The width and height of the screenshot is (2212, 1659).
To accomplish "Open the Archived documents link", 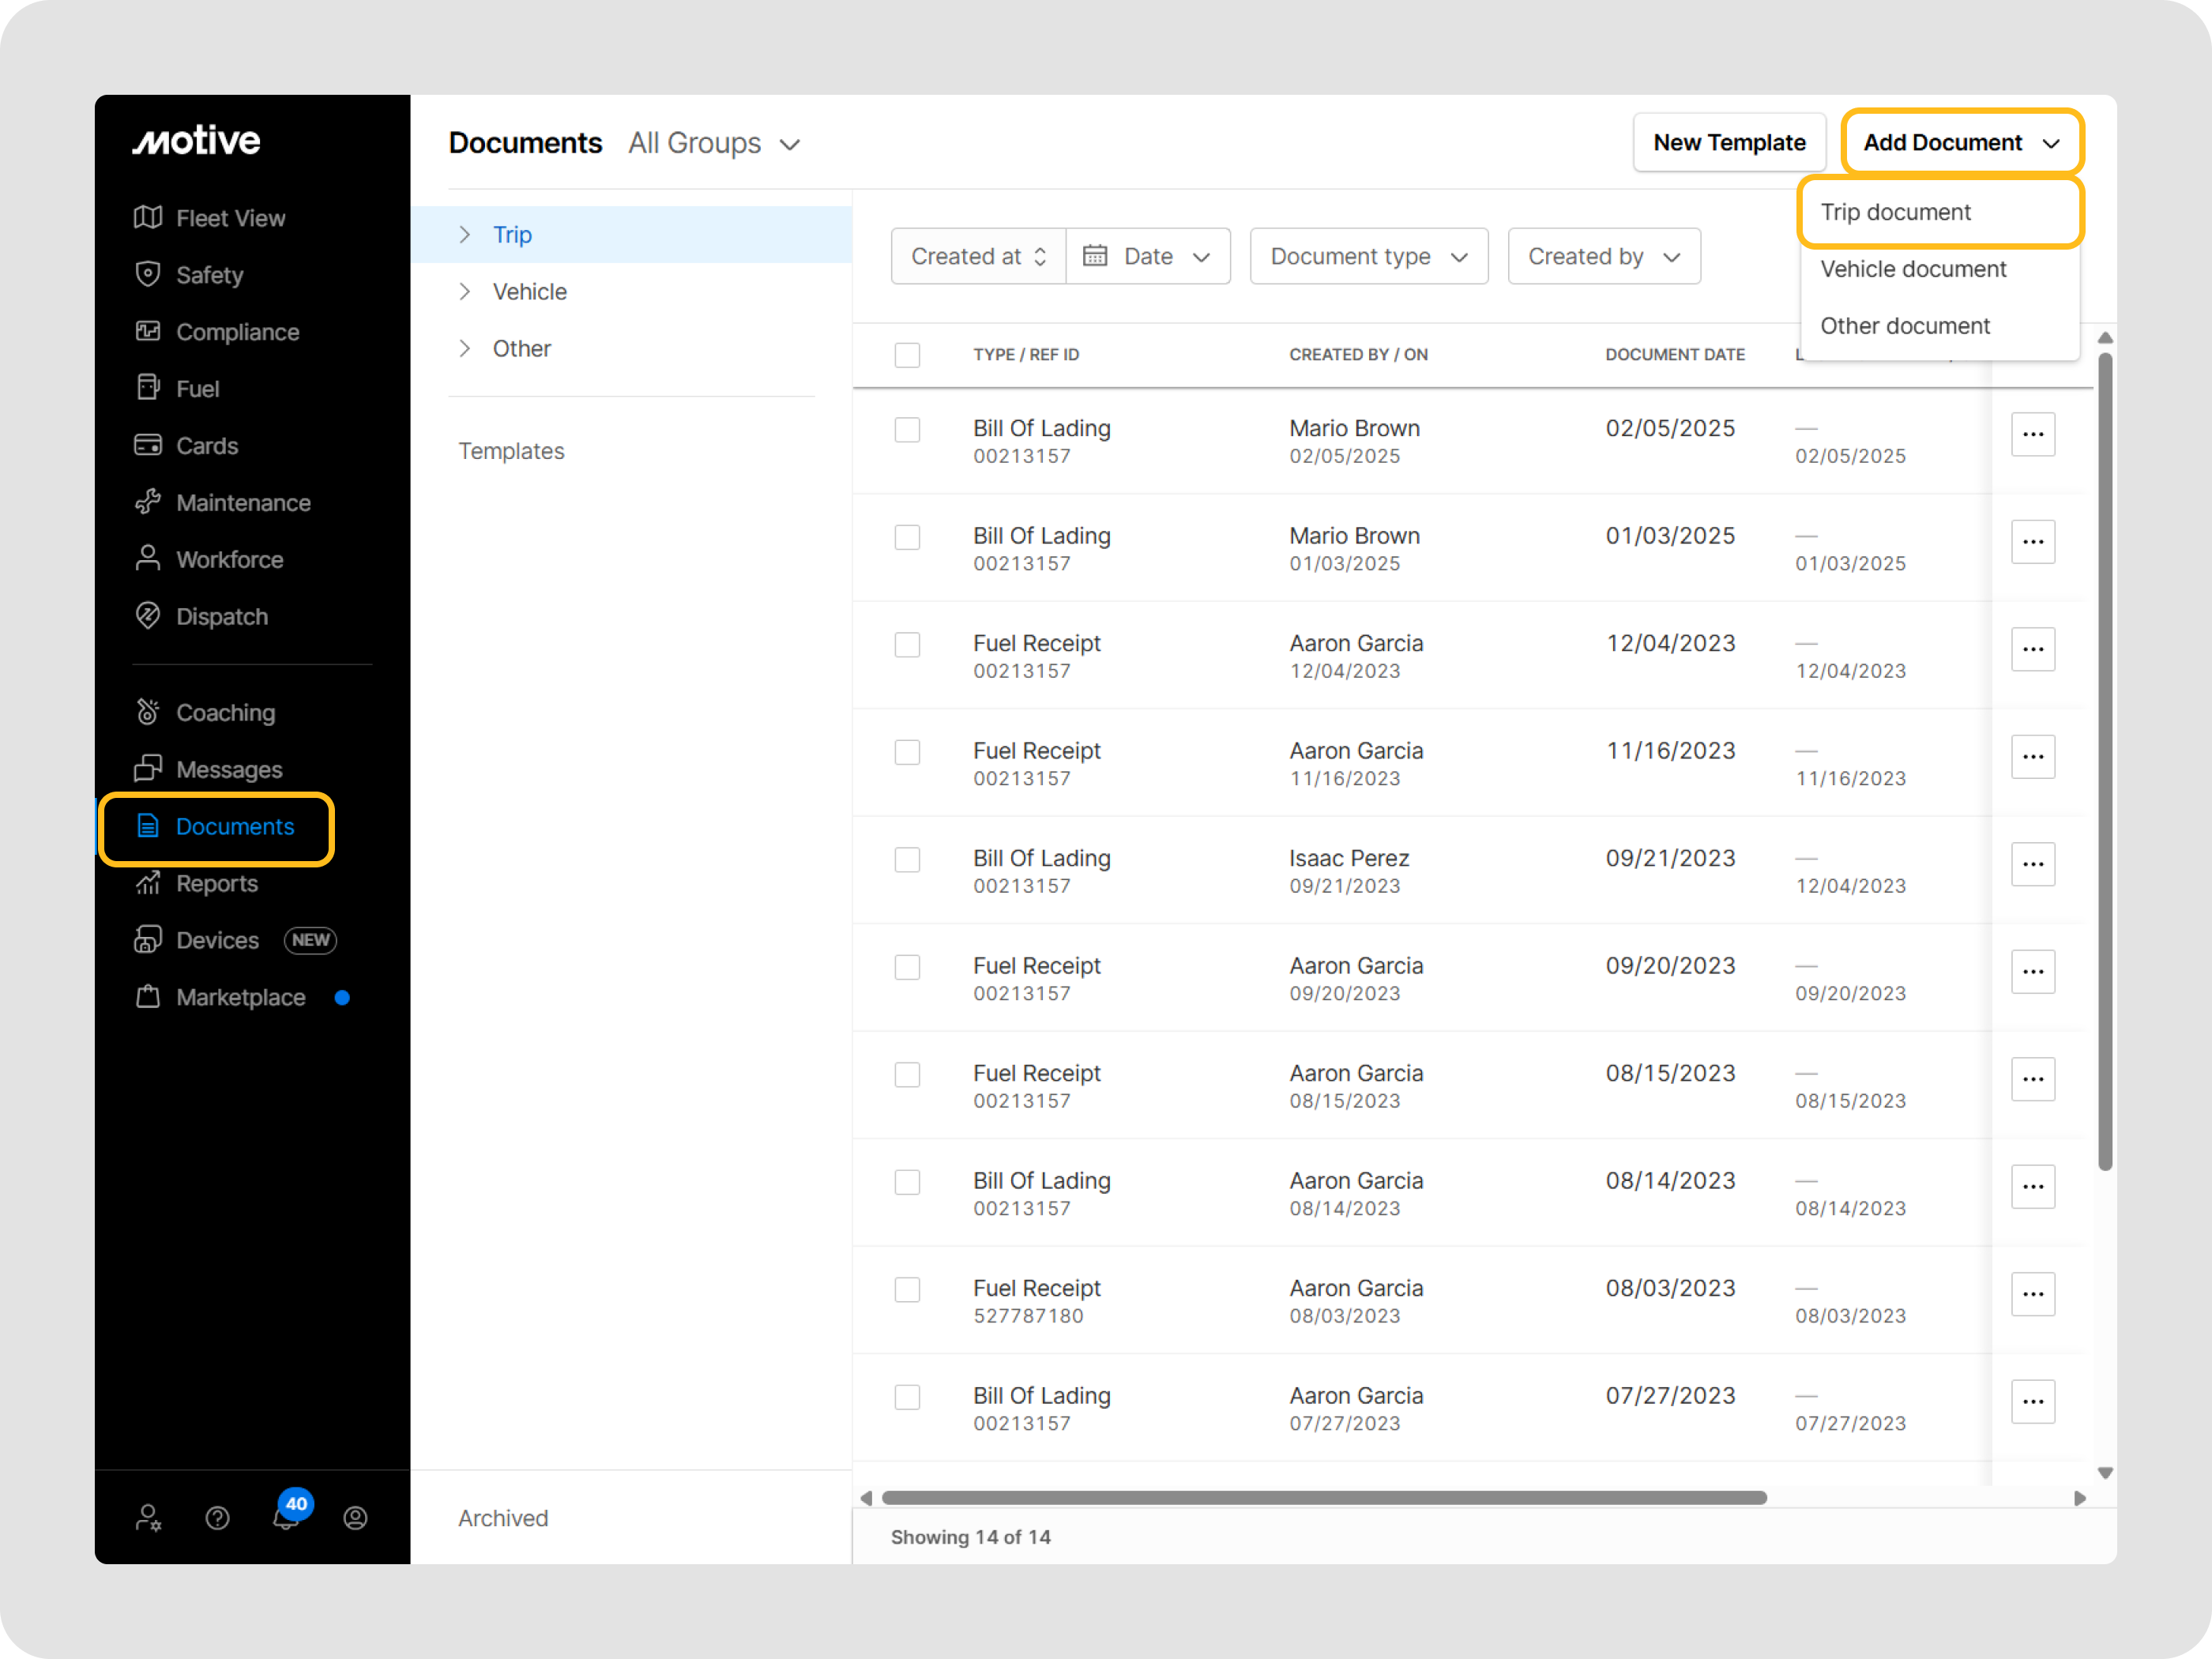I will pos(503,1518).
